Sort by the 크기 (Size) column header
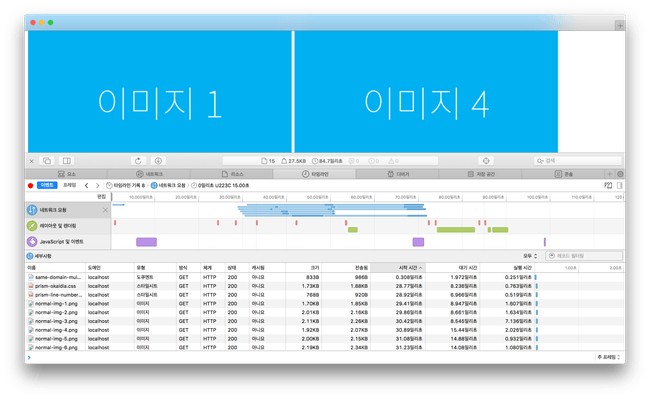Image resolution: width=650 pixels, height=399 pixels. click(303, 268)
